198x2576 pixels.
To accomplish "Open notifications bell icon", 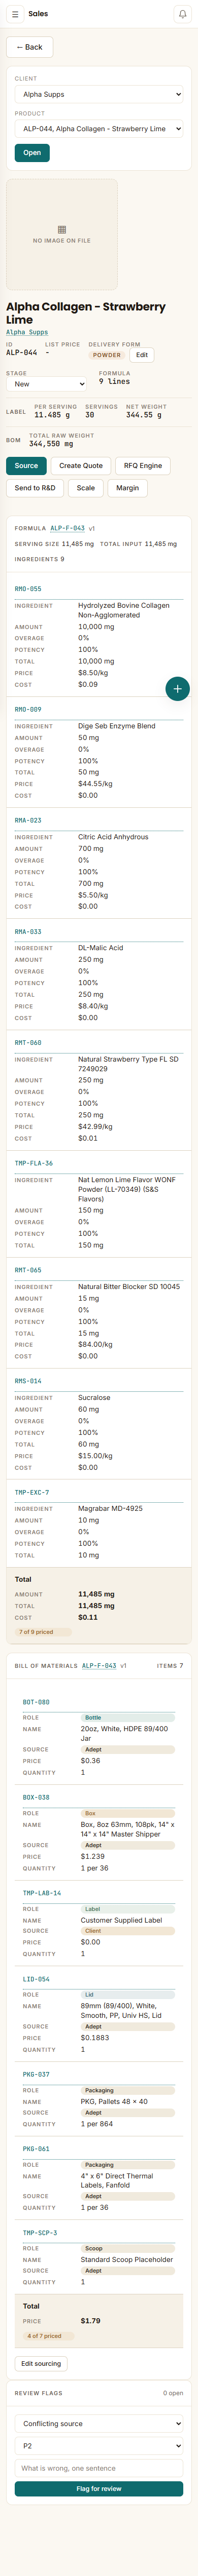I will [x=182, y=14].
